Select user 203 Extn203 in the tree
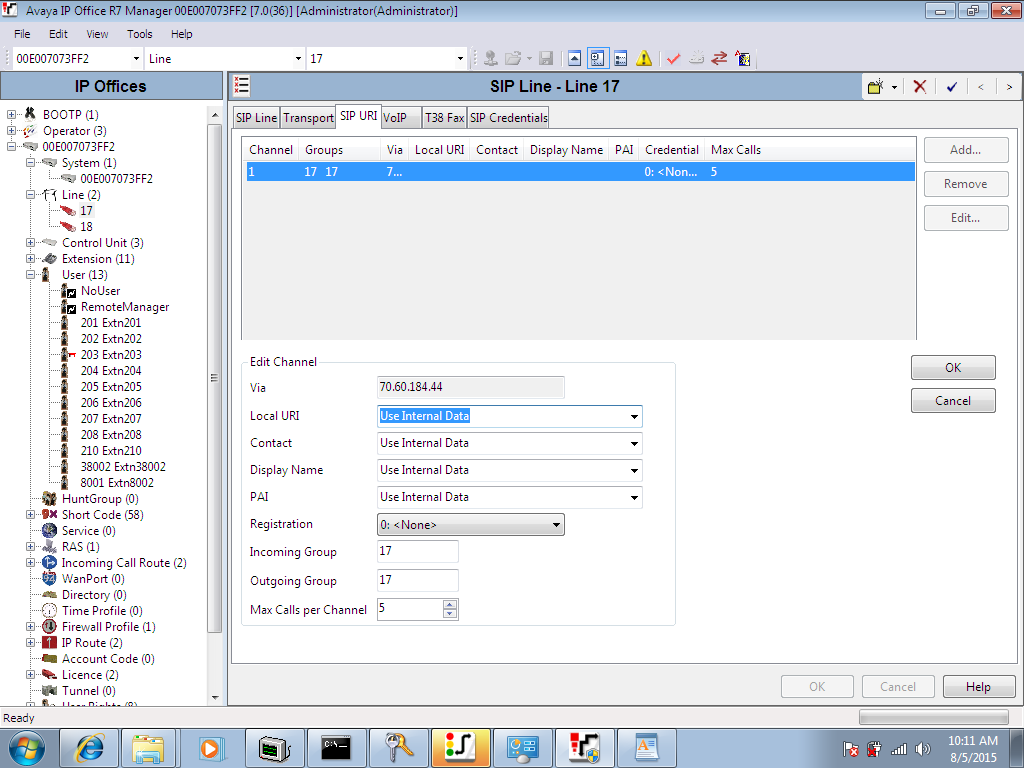Screen dimensions: 1024x768 point(111,355)
